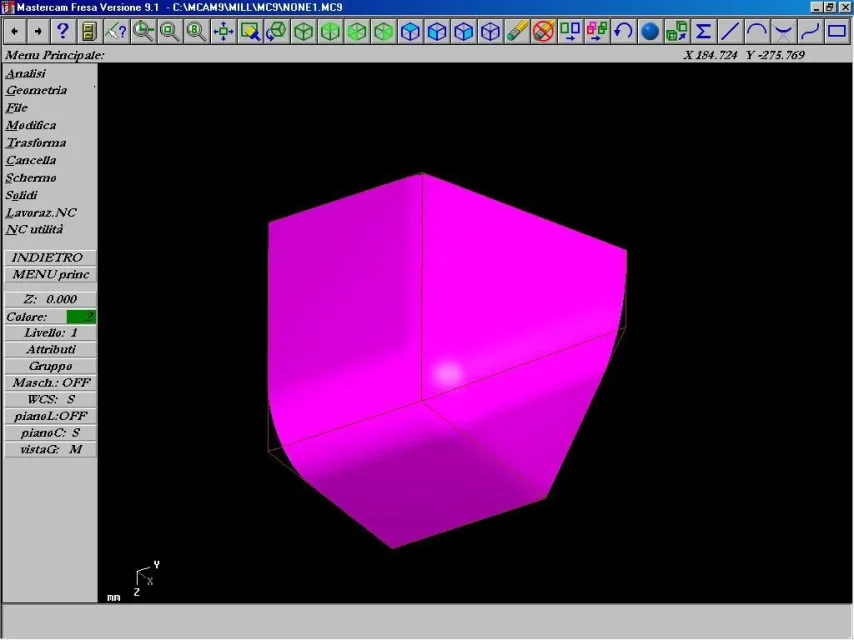This screenshot has height=640, width=854.
Task: Click the vistaG: M button
Action: [50, 449]
